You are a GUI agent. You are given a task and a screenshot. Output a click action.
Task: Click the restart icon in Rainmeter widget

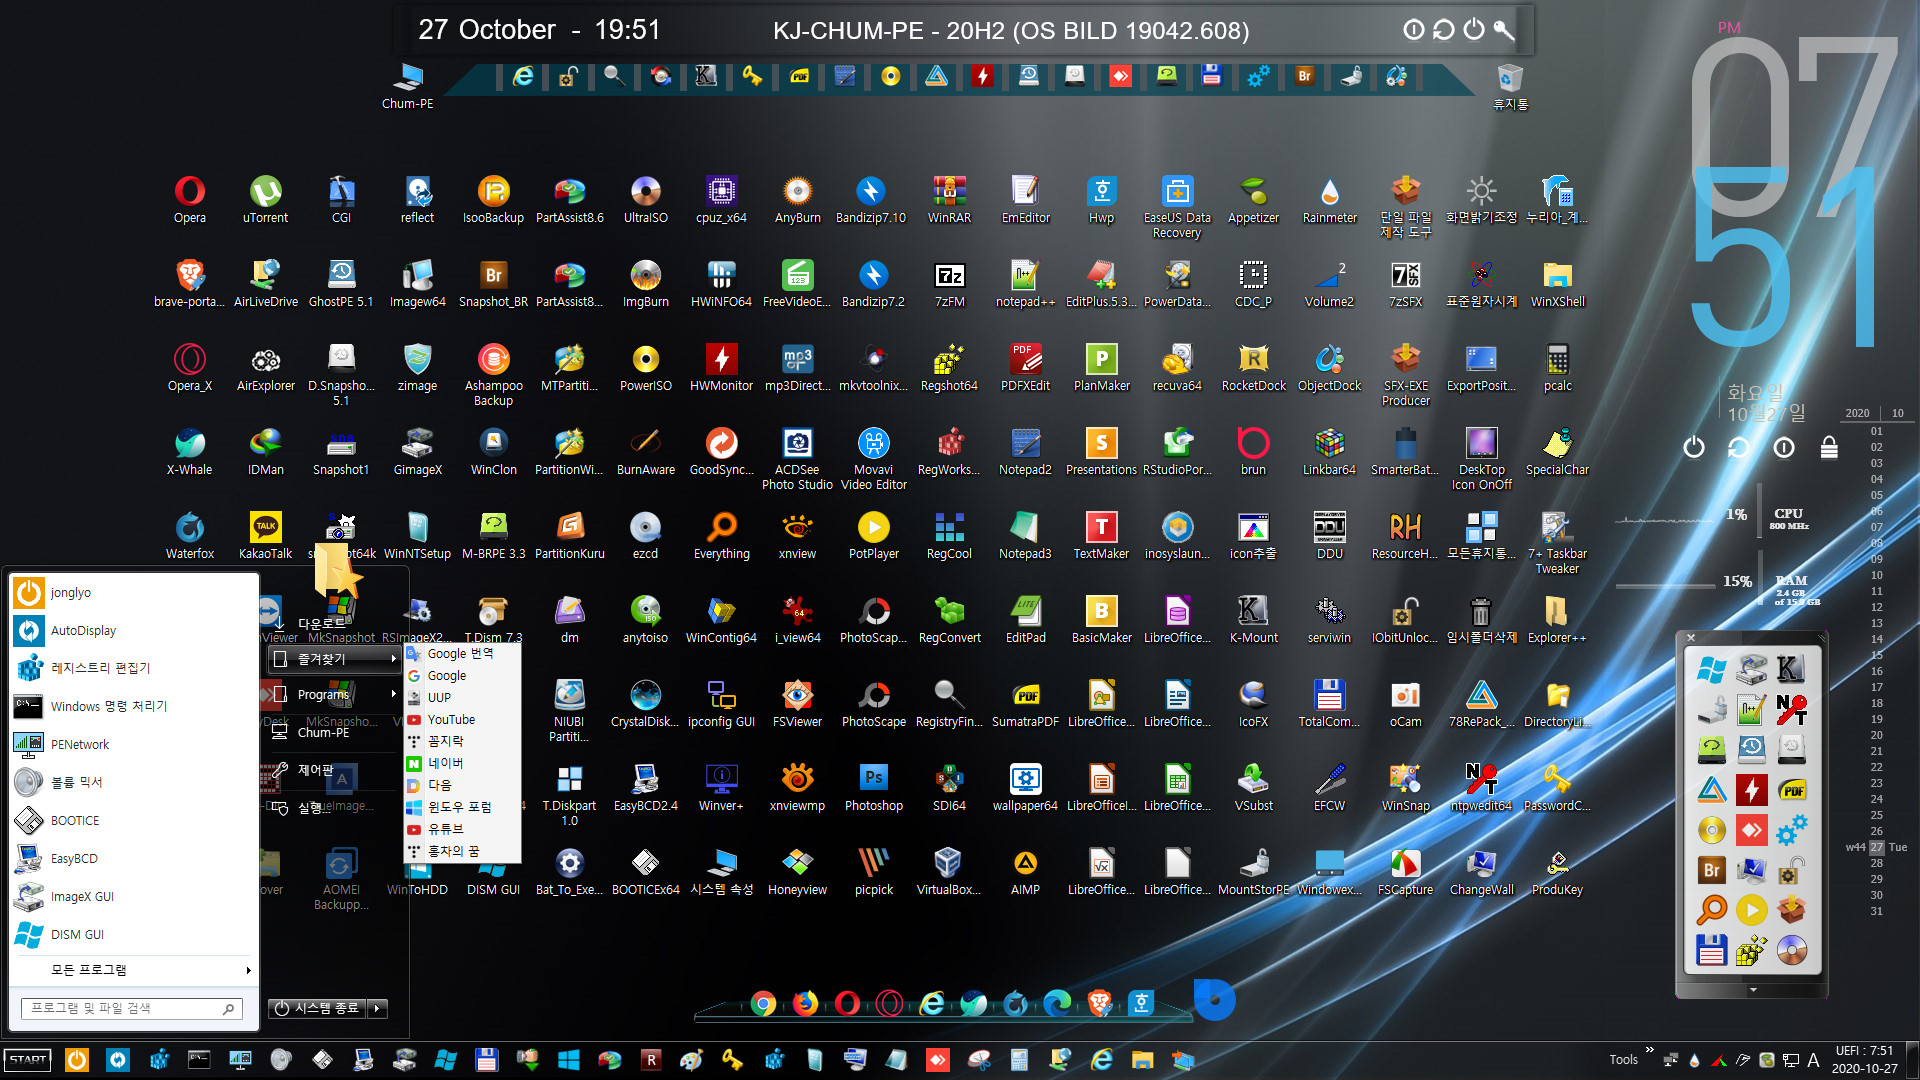tap(1739, 447)
